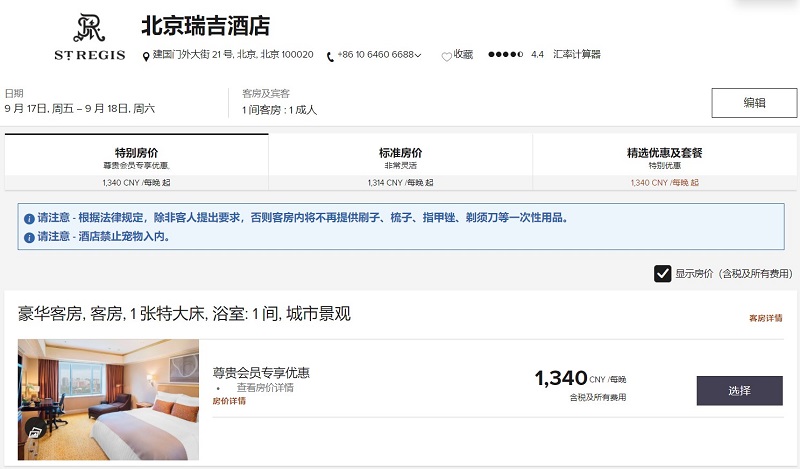This screenshot has height=469, width=800.
Task: Click the room title 豪华客房, 1 张特大床
Action: click(184, 314)
